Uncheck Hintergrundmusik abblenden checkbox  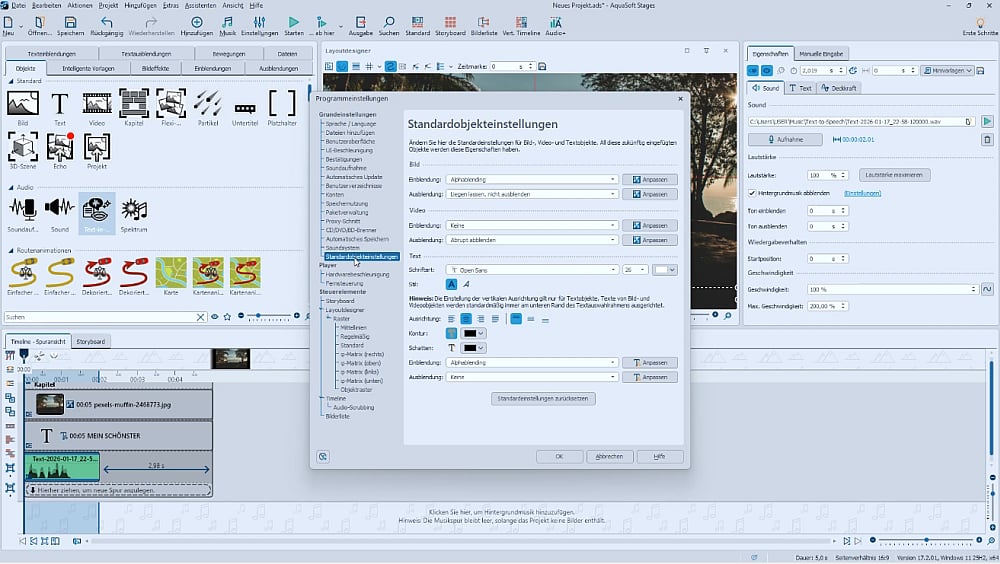(752, 192)
